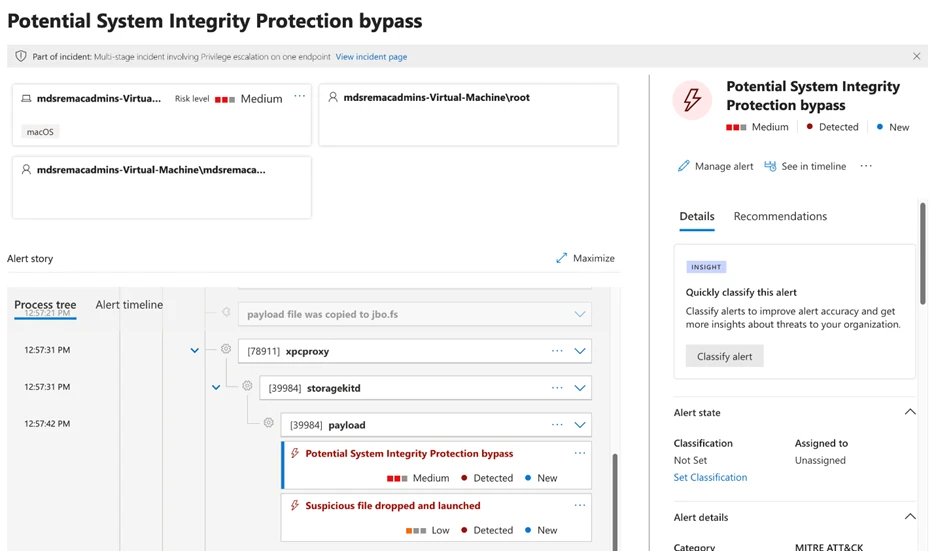Viewport: 936px width, 551px height.
Task: Click the Classify alert button
Action: (x=724, y=356)
